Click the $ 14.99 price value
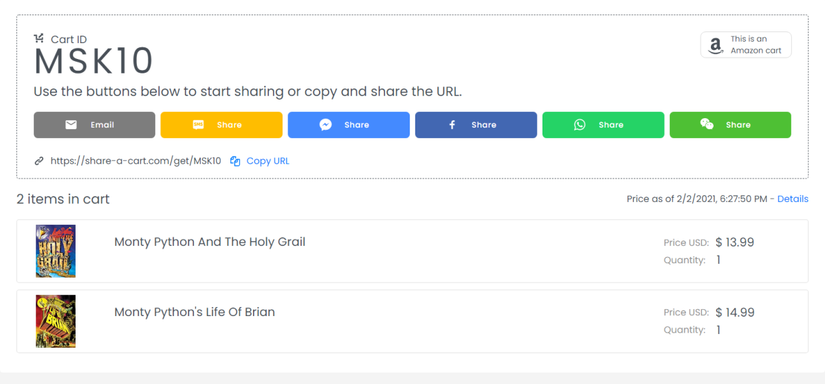 click(735, 312)
